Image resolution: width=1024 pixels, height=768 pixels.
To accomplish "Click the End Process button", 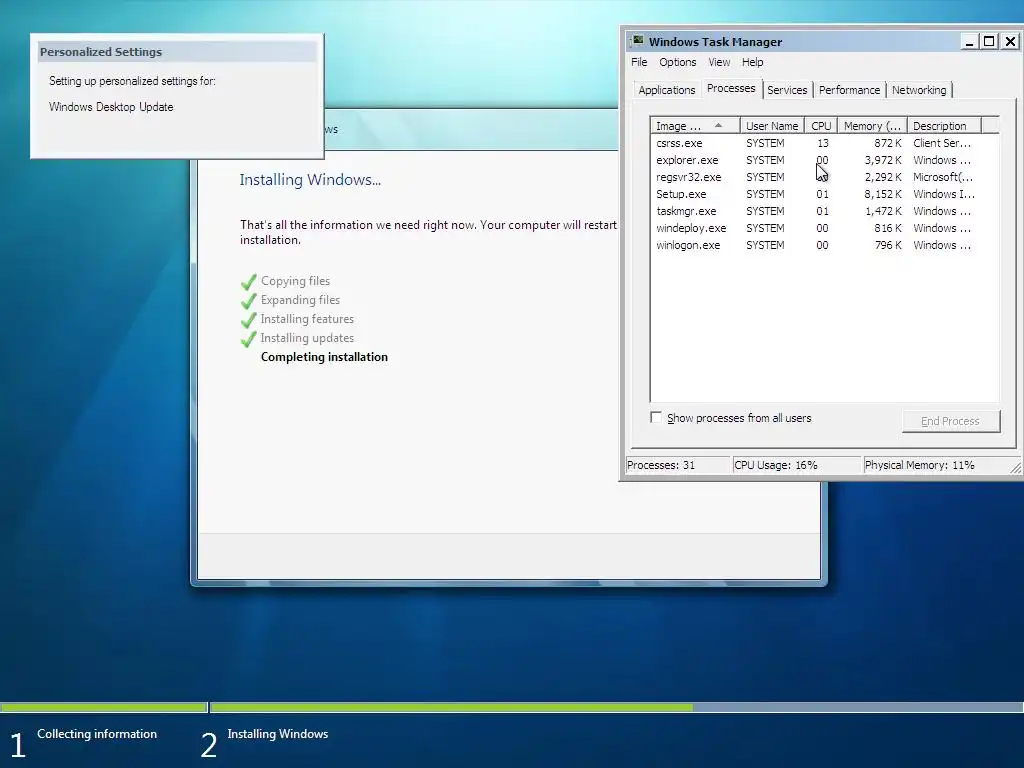I will point(950,421).
